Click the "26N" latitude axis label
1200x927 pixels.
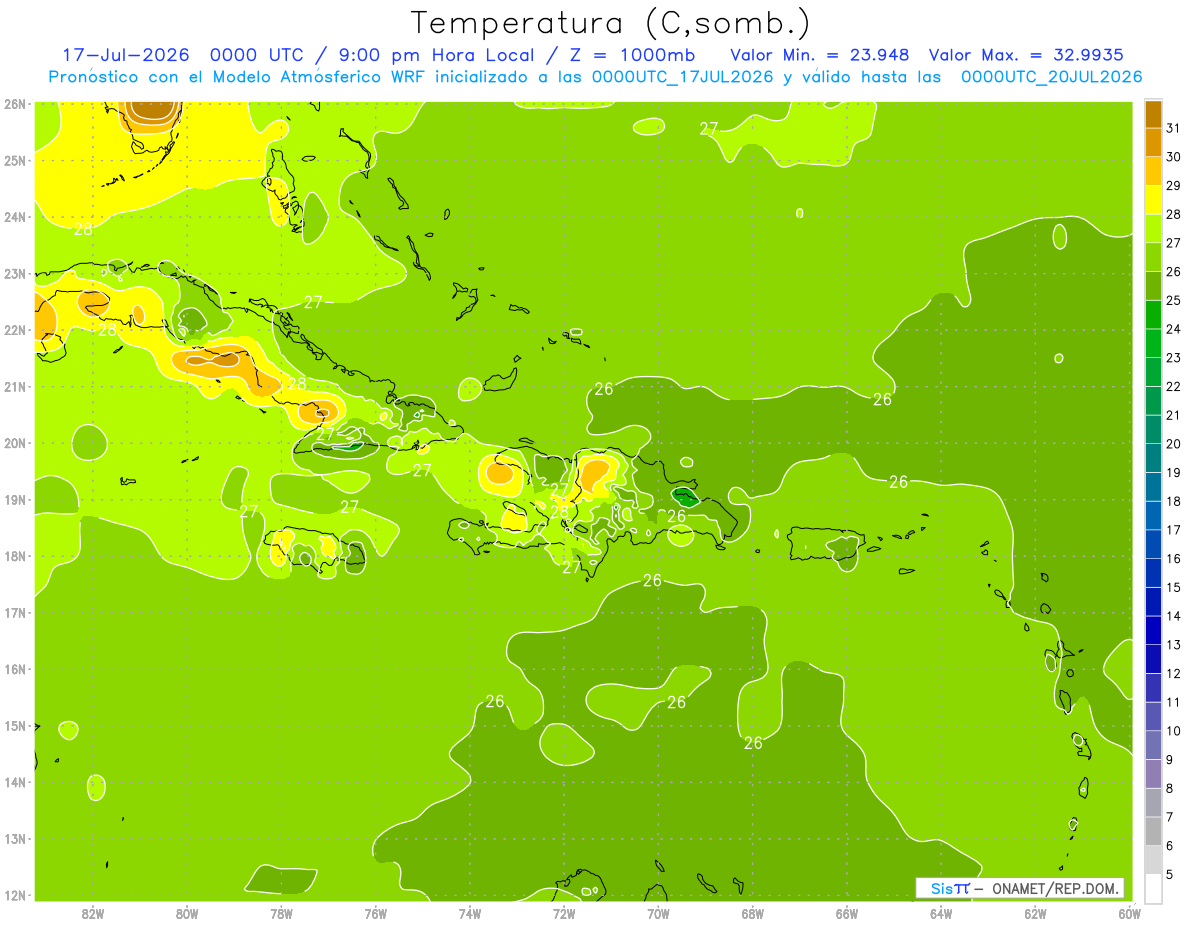pos(15,104)
